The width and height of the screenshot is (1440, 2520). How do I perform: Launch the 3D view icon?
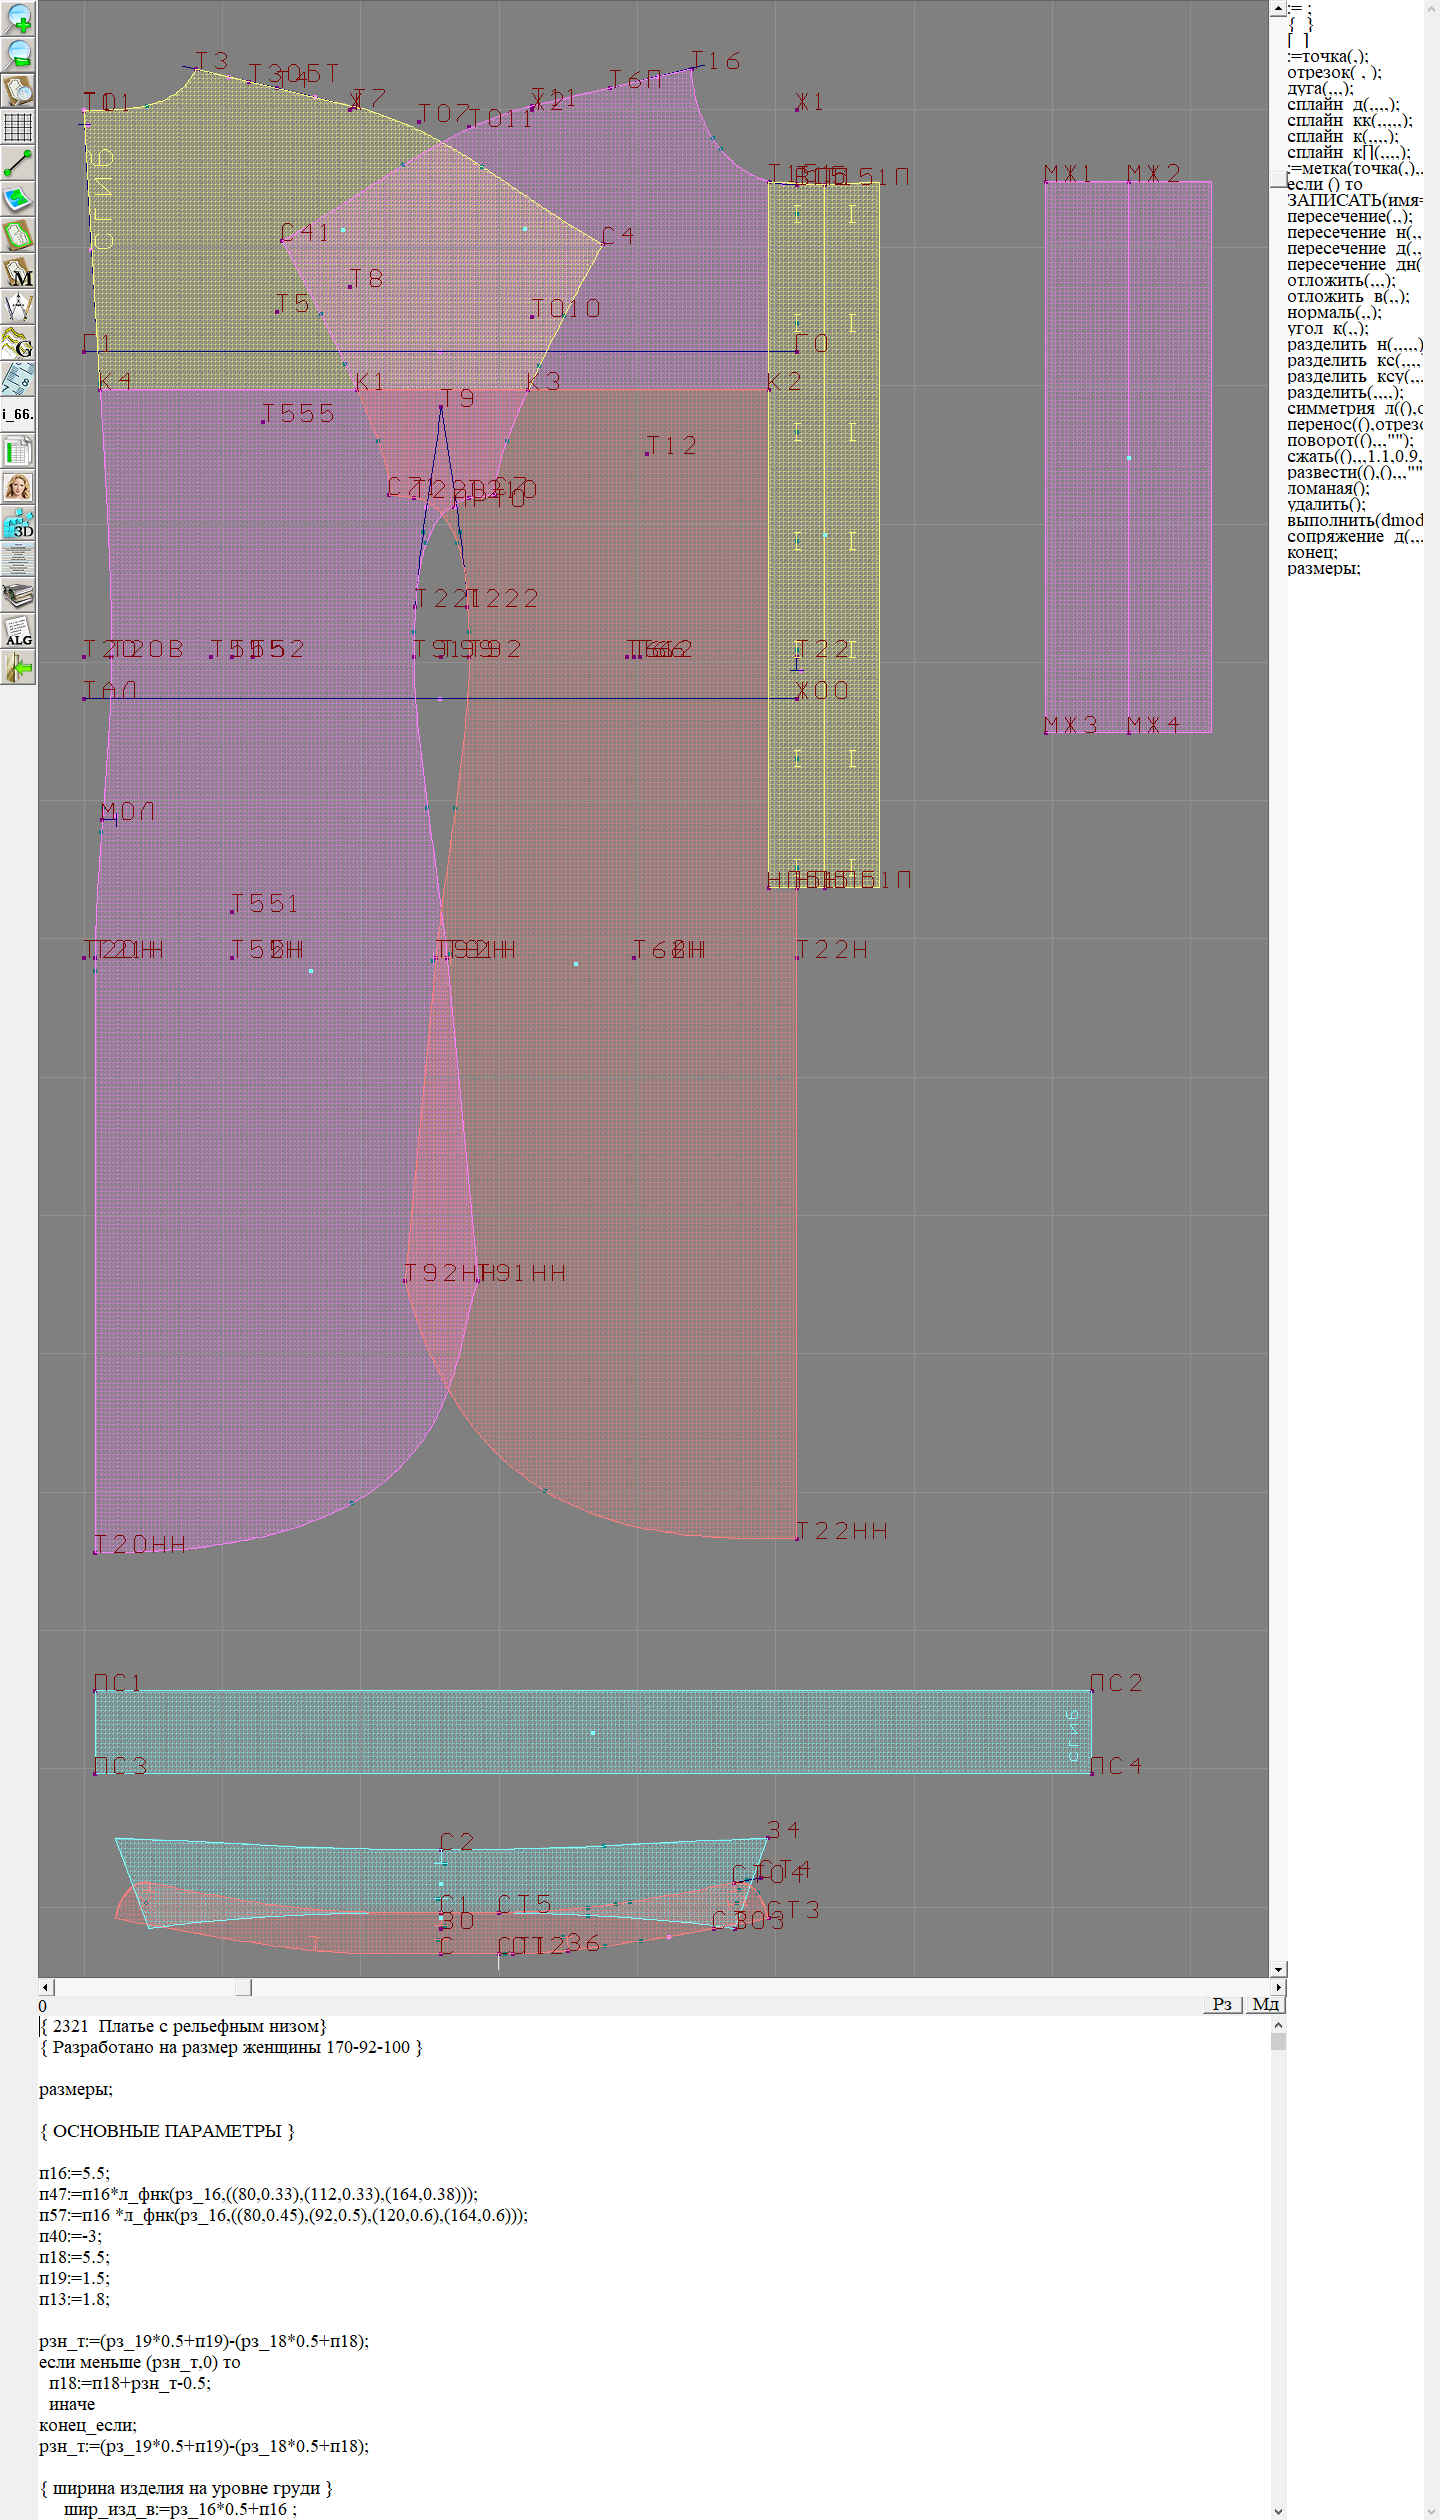[x=18, y=523]
